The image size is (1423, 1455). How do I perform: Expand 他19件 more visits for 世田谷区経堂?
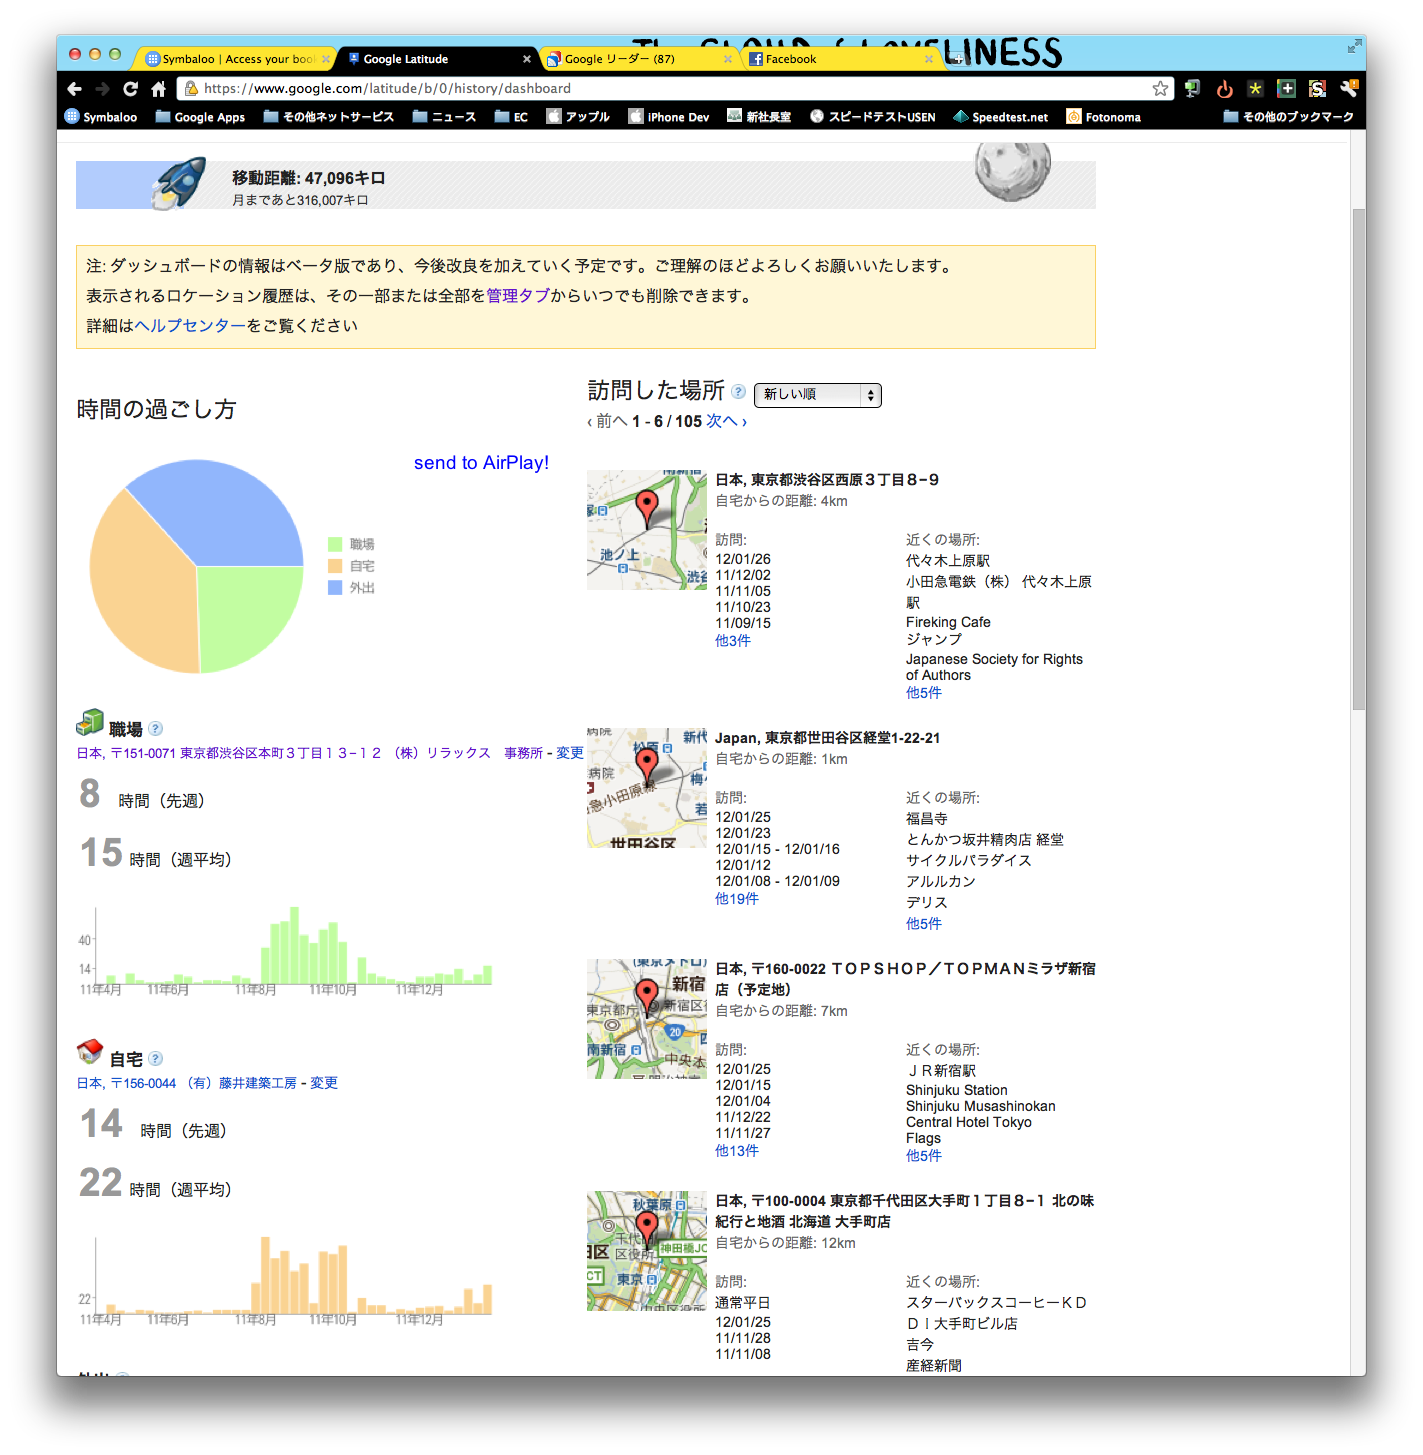(736, 899)
